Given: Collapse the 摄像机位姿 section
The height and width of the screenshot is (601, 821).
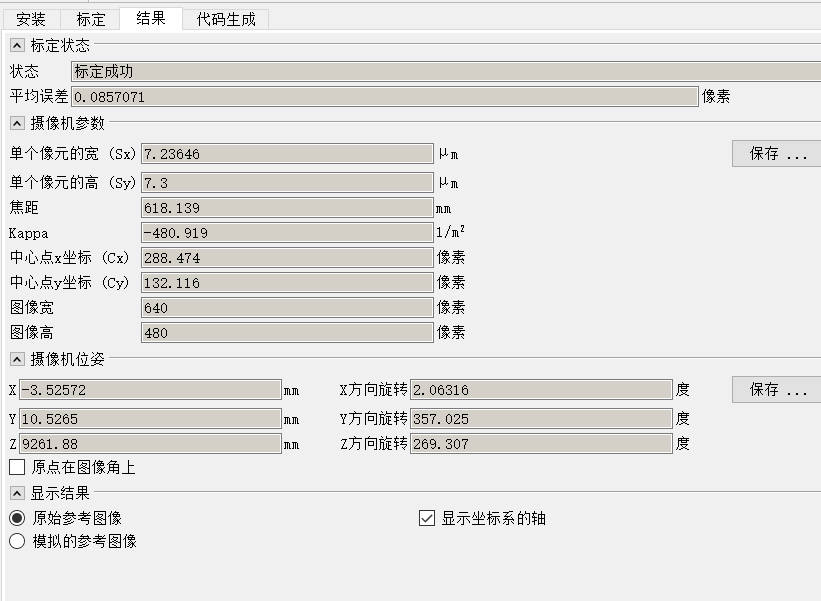Looking at the screenshot, I should point(17,359).
